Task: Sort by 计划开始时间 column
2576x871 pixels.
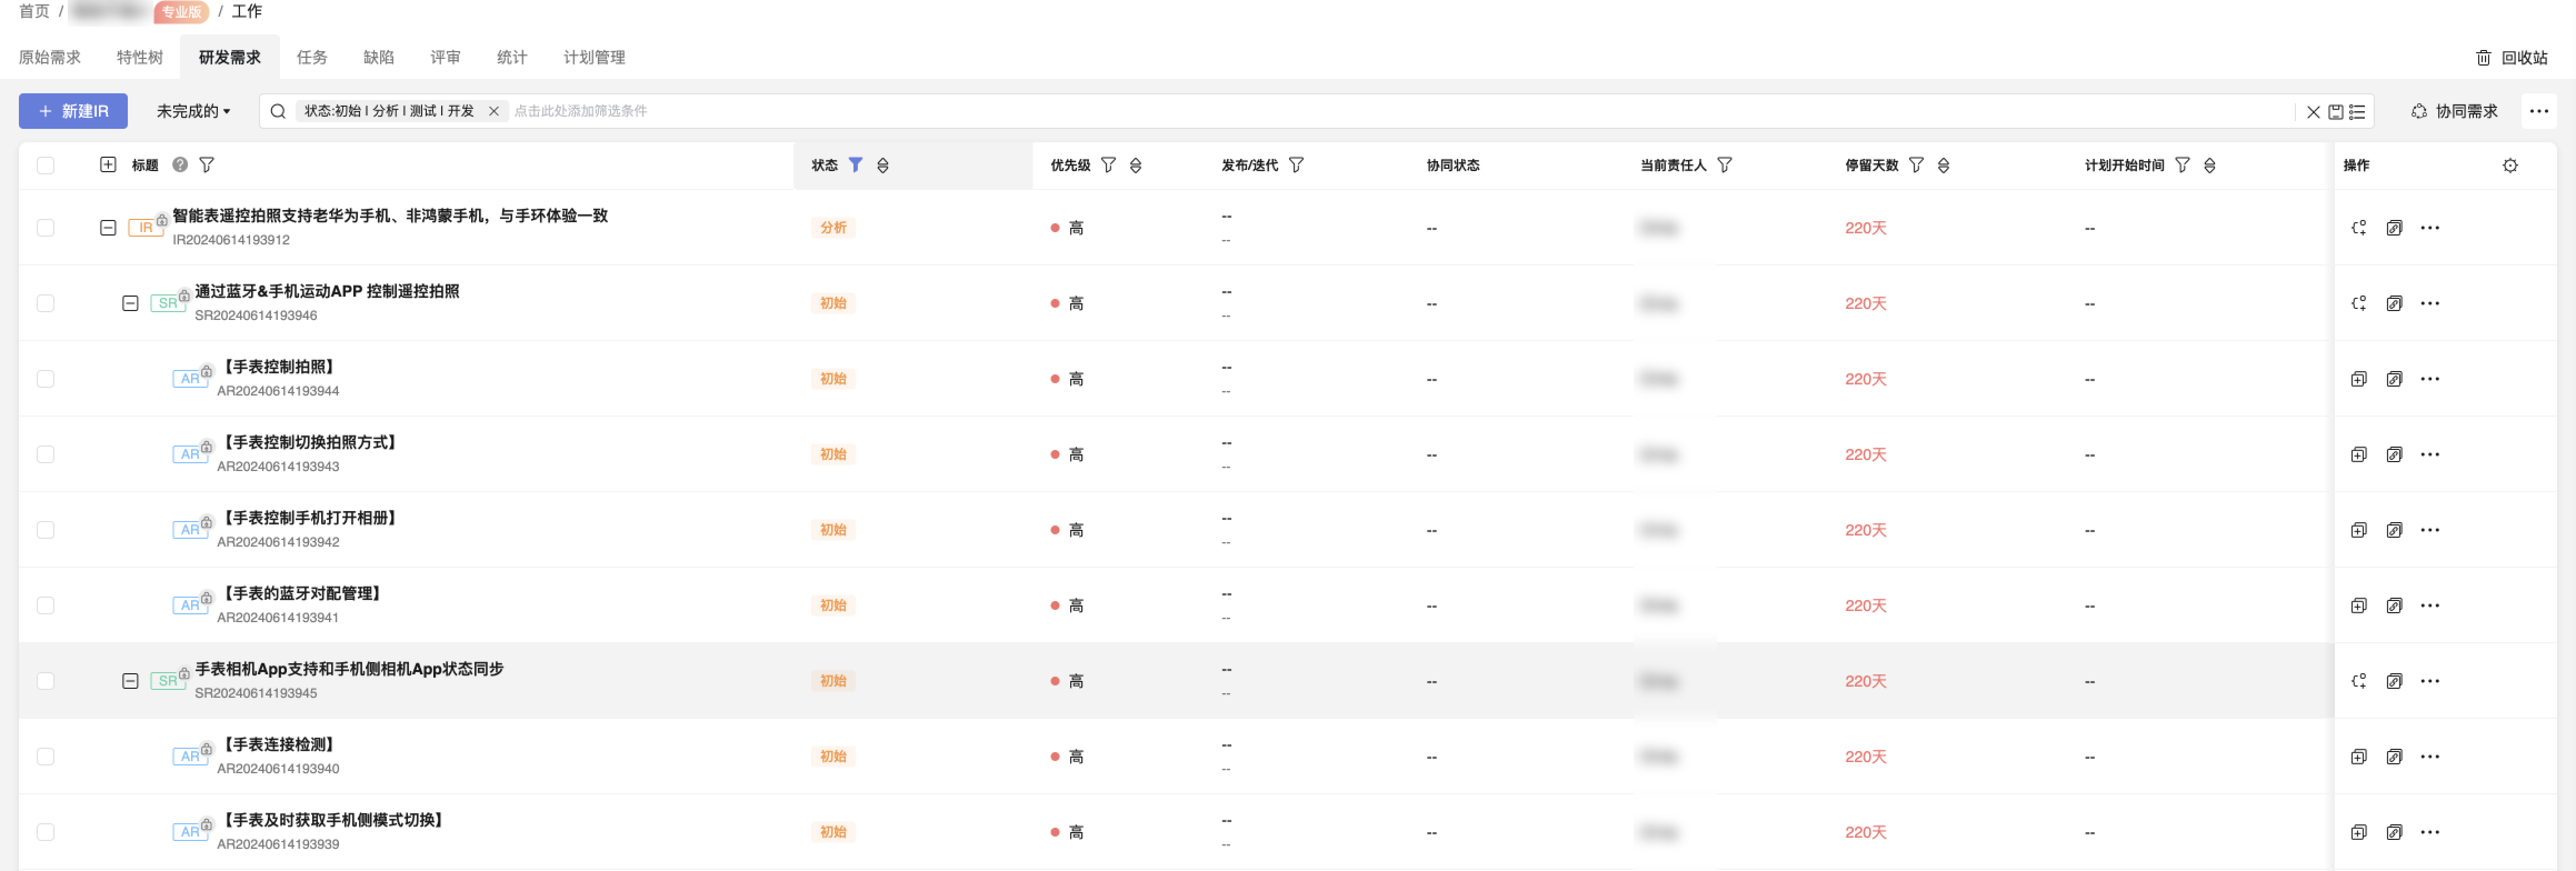Action: tap(2210, 166)
